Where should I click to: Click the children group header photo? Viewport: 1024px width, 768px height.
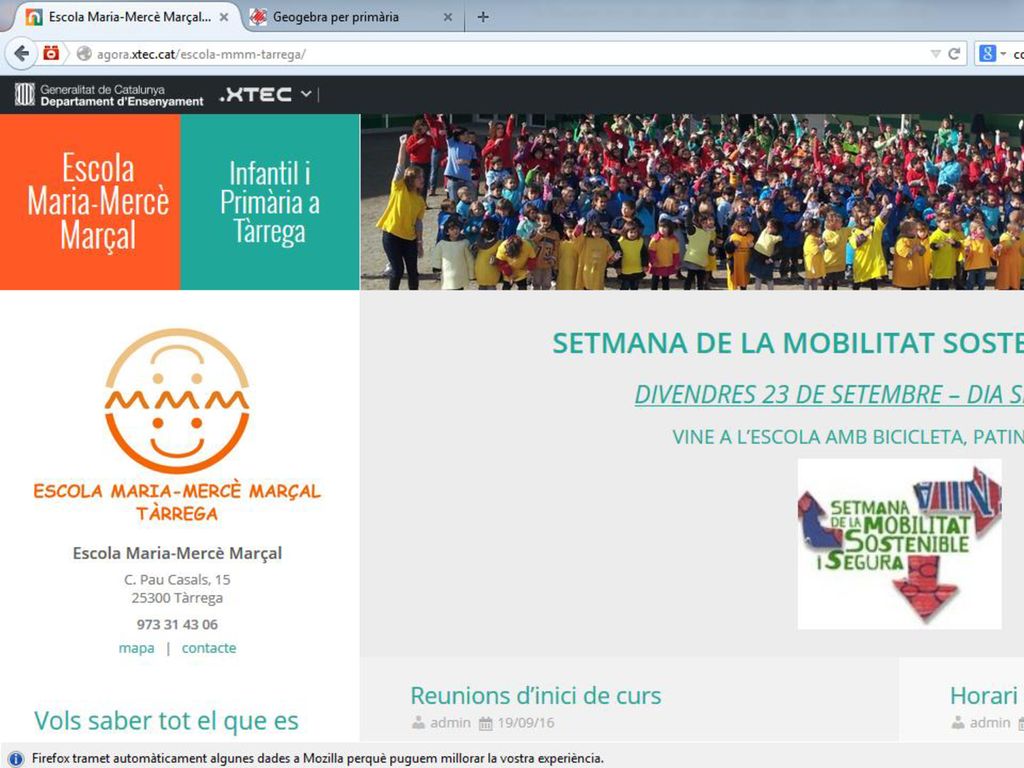coord(692,202)
